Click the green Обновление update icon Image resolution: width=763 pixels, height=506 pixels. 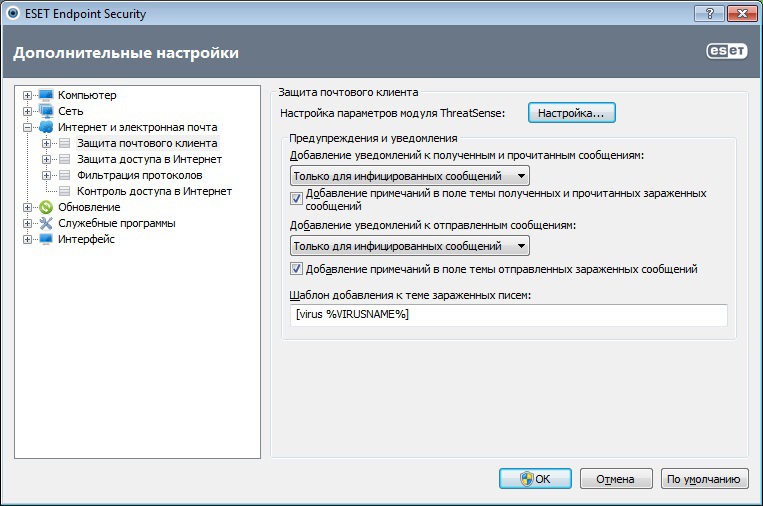click(x=45, y=207)
